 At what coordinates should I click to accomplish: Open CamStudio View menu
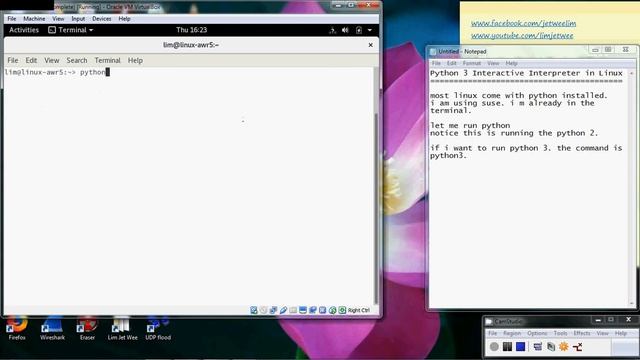(x=602, y=333)
